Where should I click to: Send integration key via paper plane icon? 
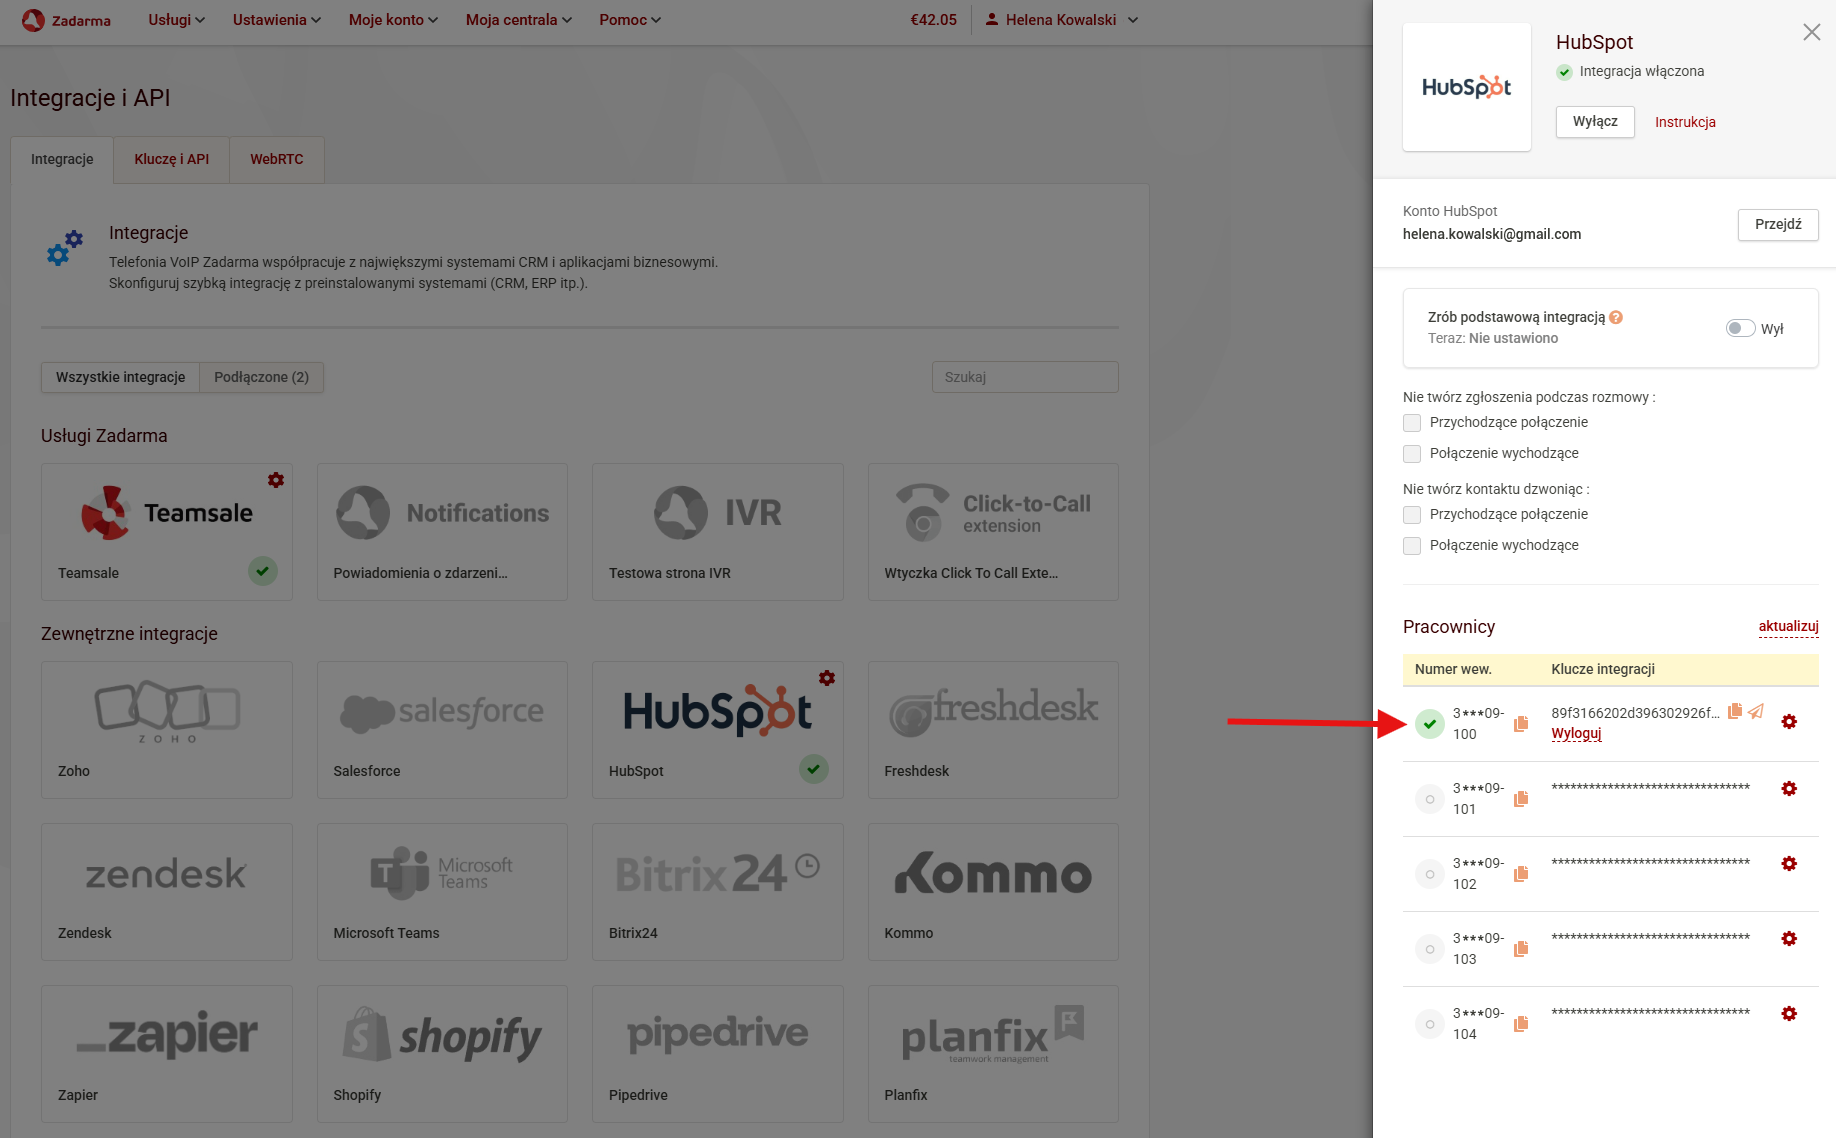[x=1756, y=711]
